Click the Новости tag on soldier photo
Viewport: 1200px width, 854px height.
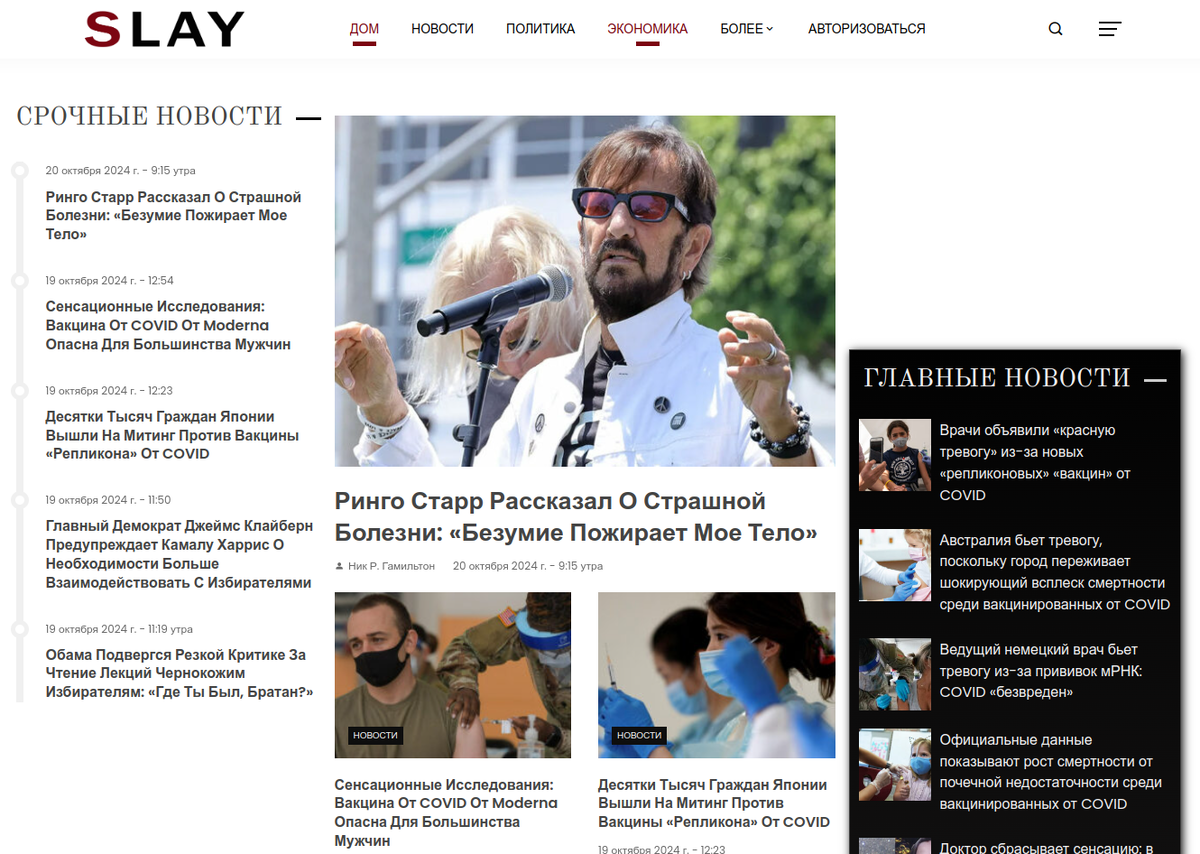point(375,735)
